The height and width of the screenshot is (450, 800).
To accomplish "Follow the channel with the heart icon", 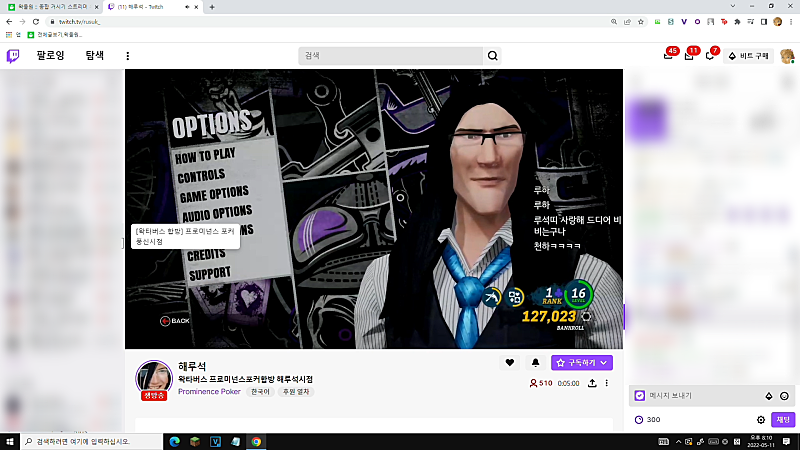I will [x=510, y=363].
